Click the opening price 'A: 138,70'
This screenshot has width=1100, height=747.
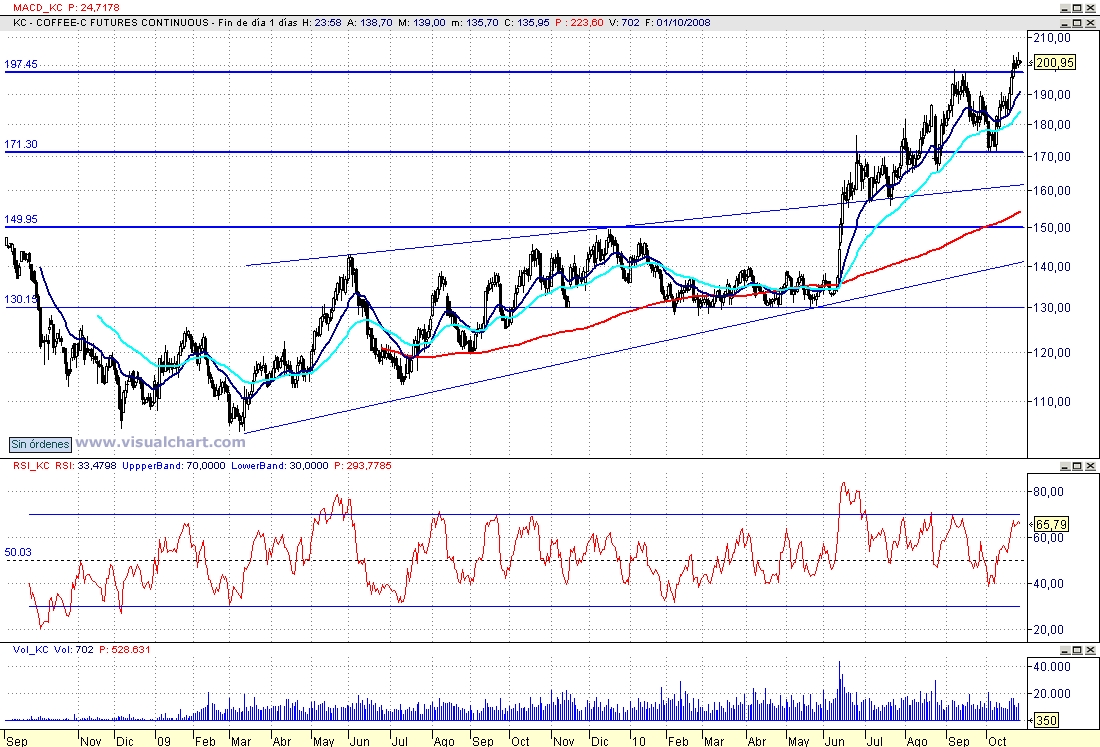(370, 22)
